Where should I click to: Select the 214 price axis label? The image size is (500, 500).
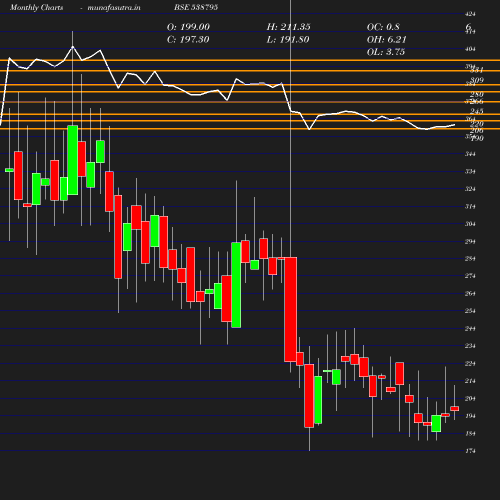click(x=470, y=381)
